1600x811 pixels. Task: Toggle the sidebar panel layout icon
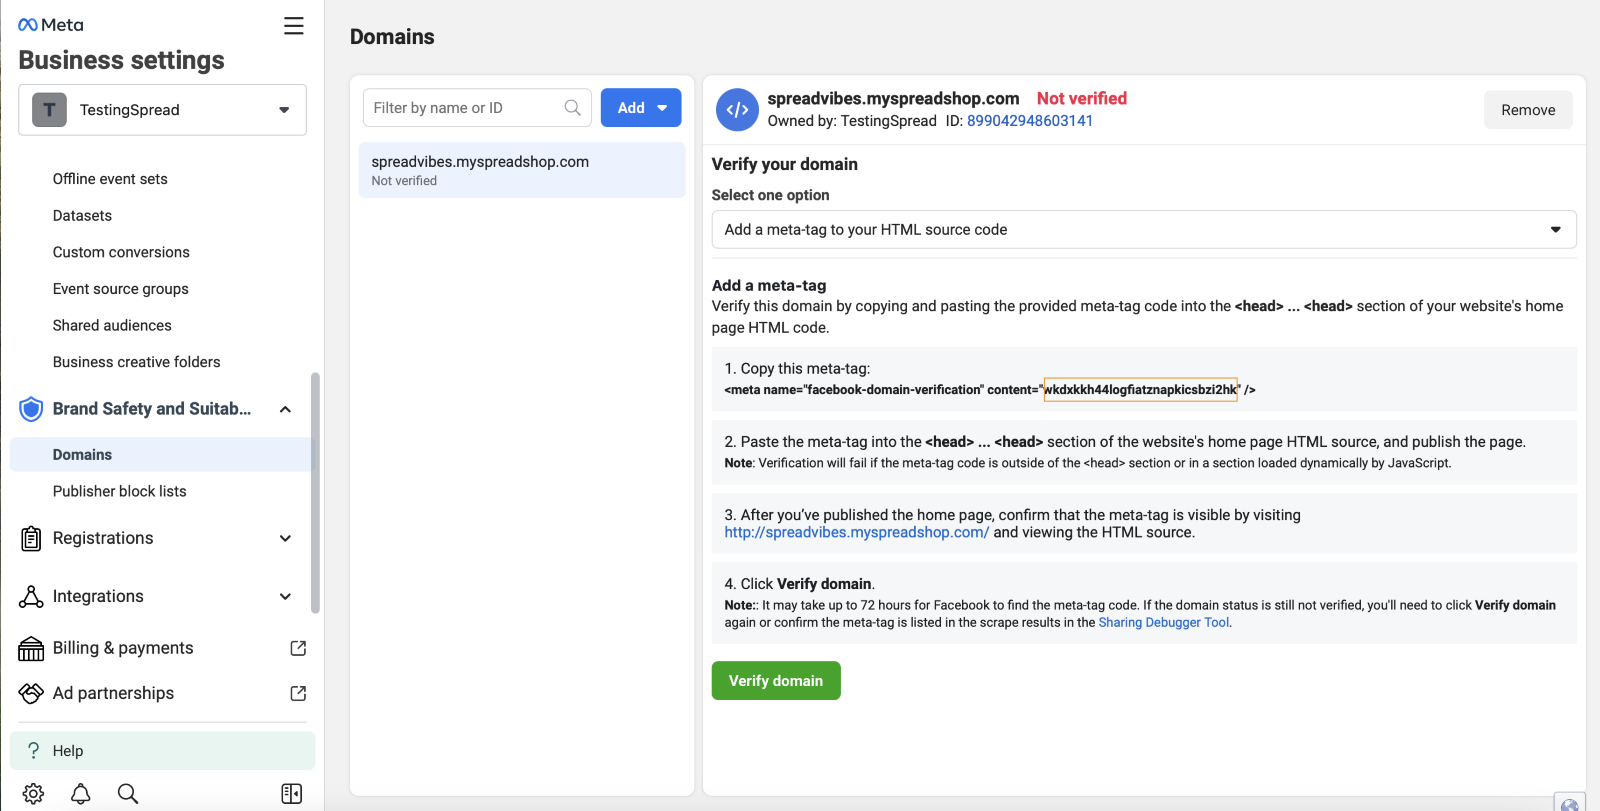click(292, 793)
